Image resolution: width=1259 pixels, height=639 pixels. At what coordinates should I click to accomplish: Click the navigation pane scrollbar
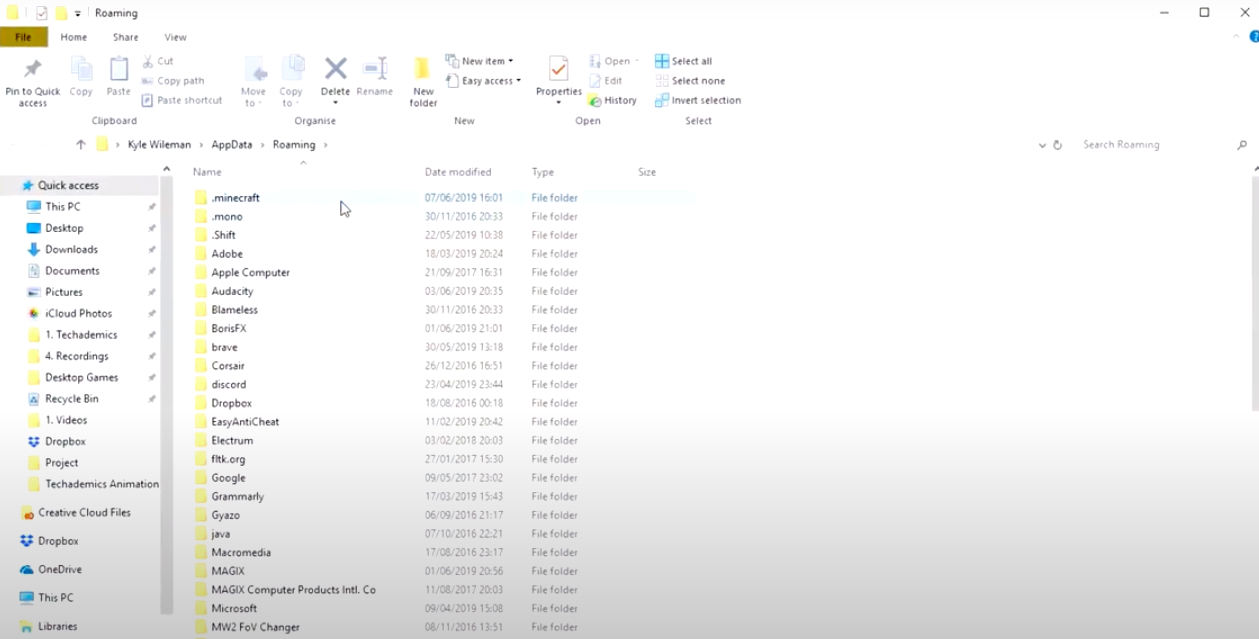(x=166, y=394)
